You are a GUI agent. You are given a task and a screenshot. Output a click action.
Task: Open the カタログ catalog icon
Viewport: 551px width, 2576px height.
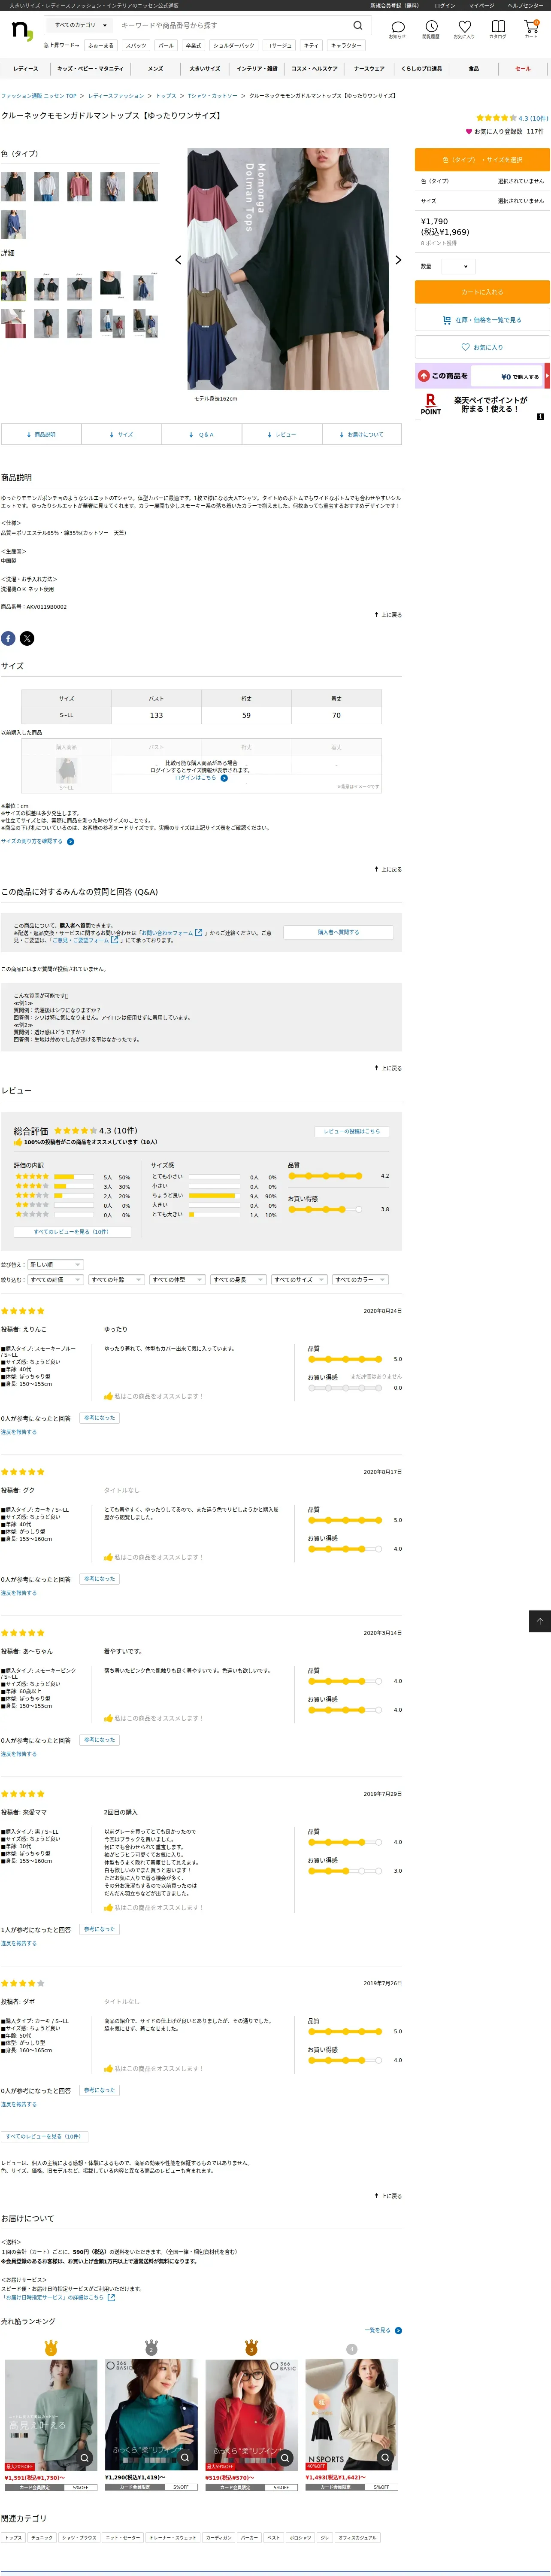click(498, 29)
